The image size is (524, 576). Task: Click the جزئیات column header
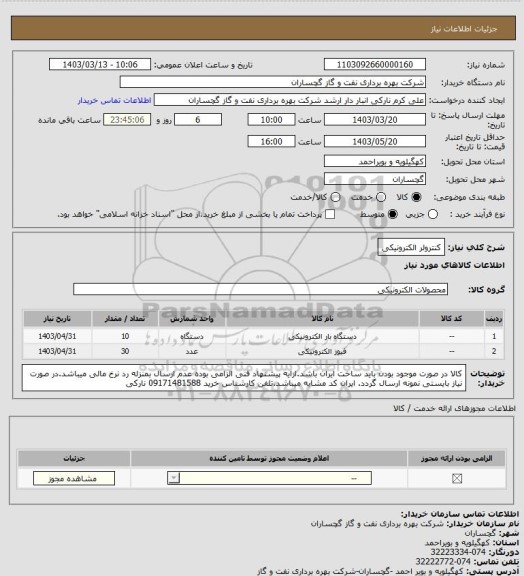(x=74, y=458)
